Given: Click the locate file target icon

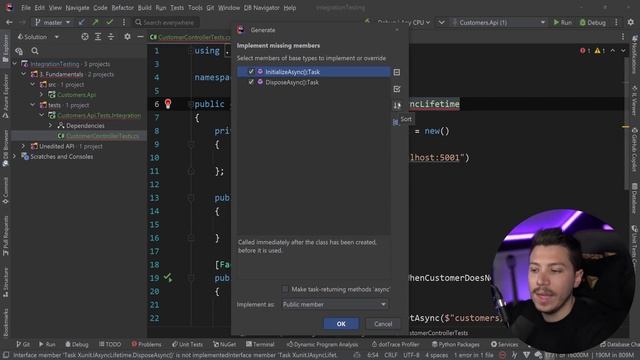Looking at the screenshot, I should 84,37.
